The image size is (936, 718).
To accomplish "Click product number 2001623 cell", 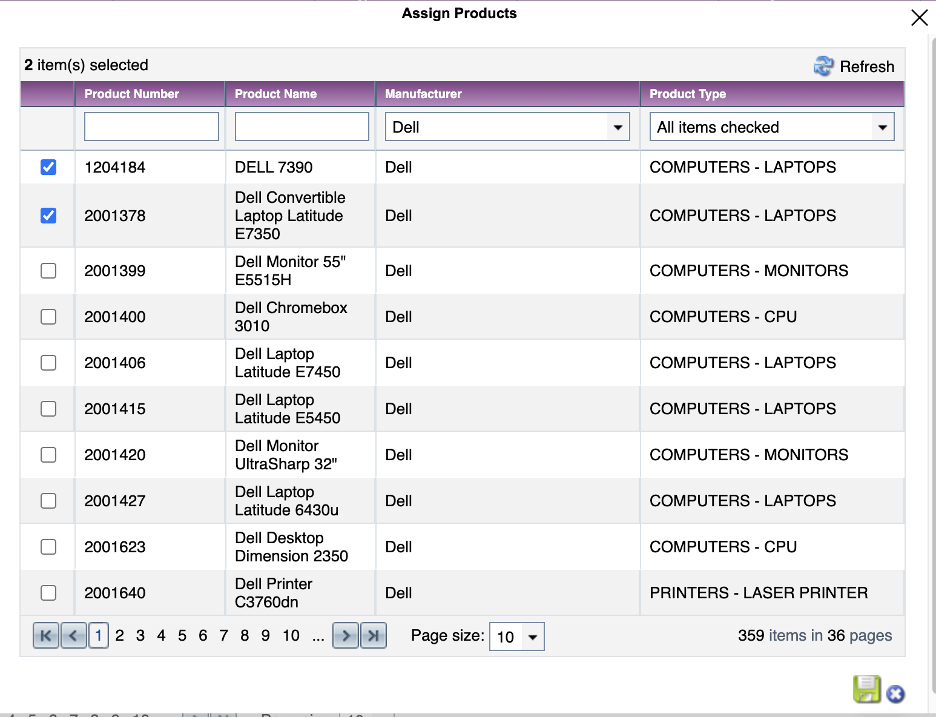I will tap(115, 547).
